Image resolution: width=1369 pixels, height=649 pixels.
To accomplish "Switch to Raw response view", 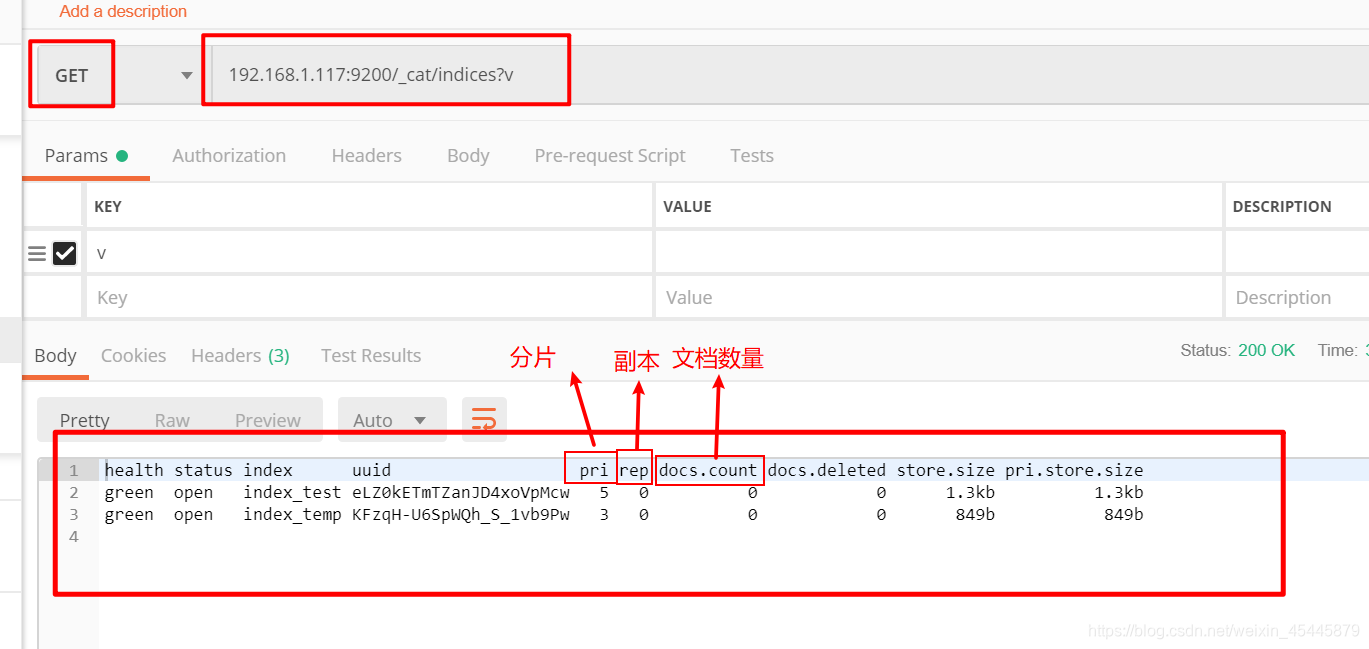I will 172,420.
